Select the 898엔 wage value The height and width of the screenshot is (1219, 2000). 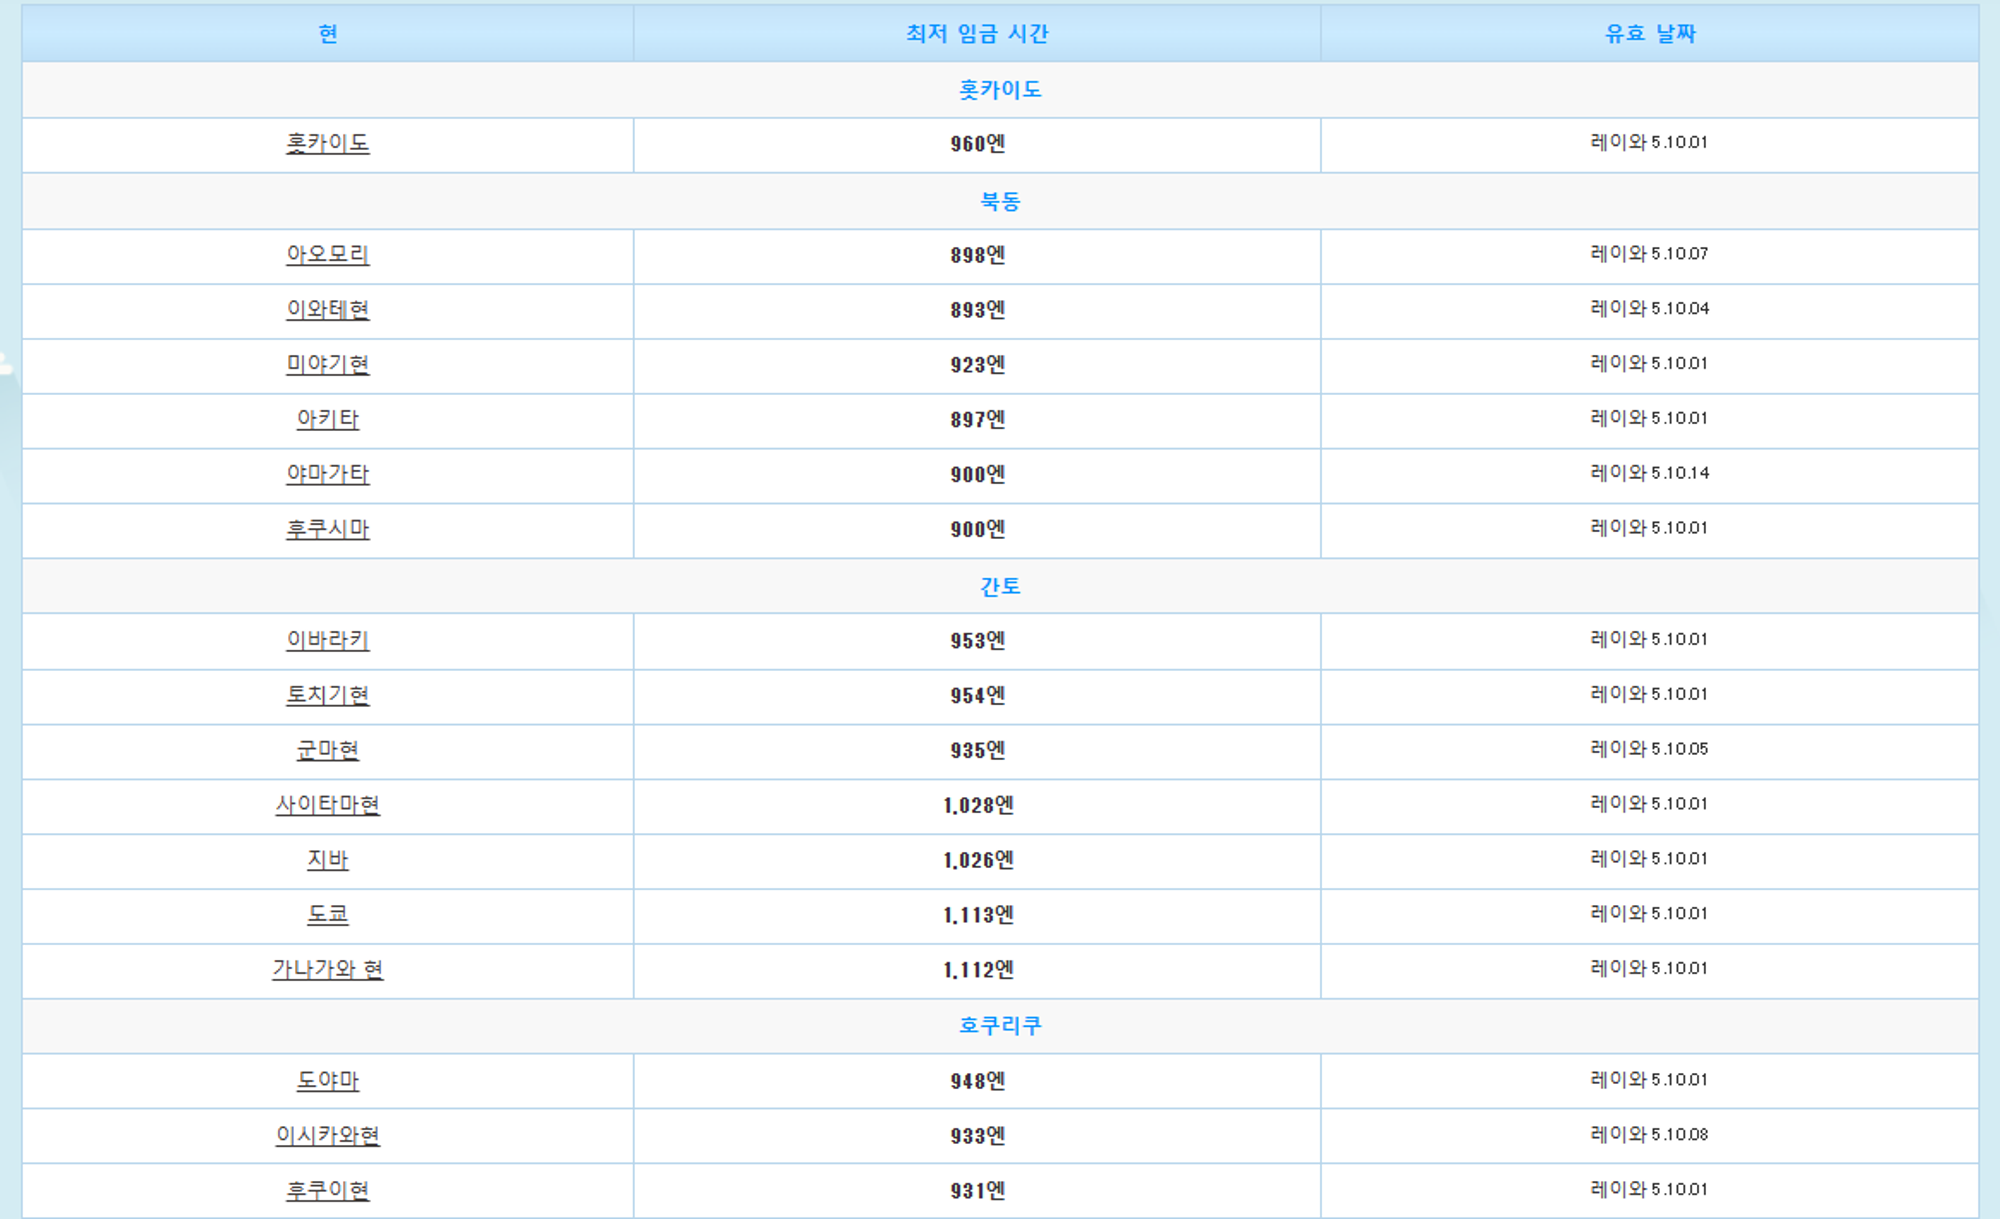tap(978, 255)
